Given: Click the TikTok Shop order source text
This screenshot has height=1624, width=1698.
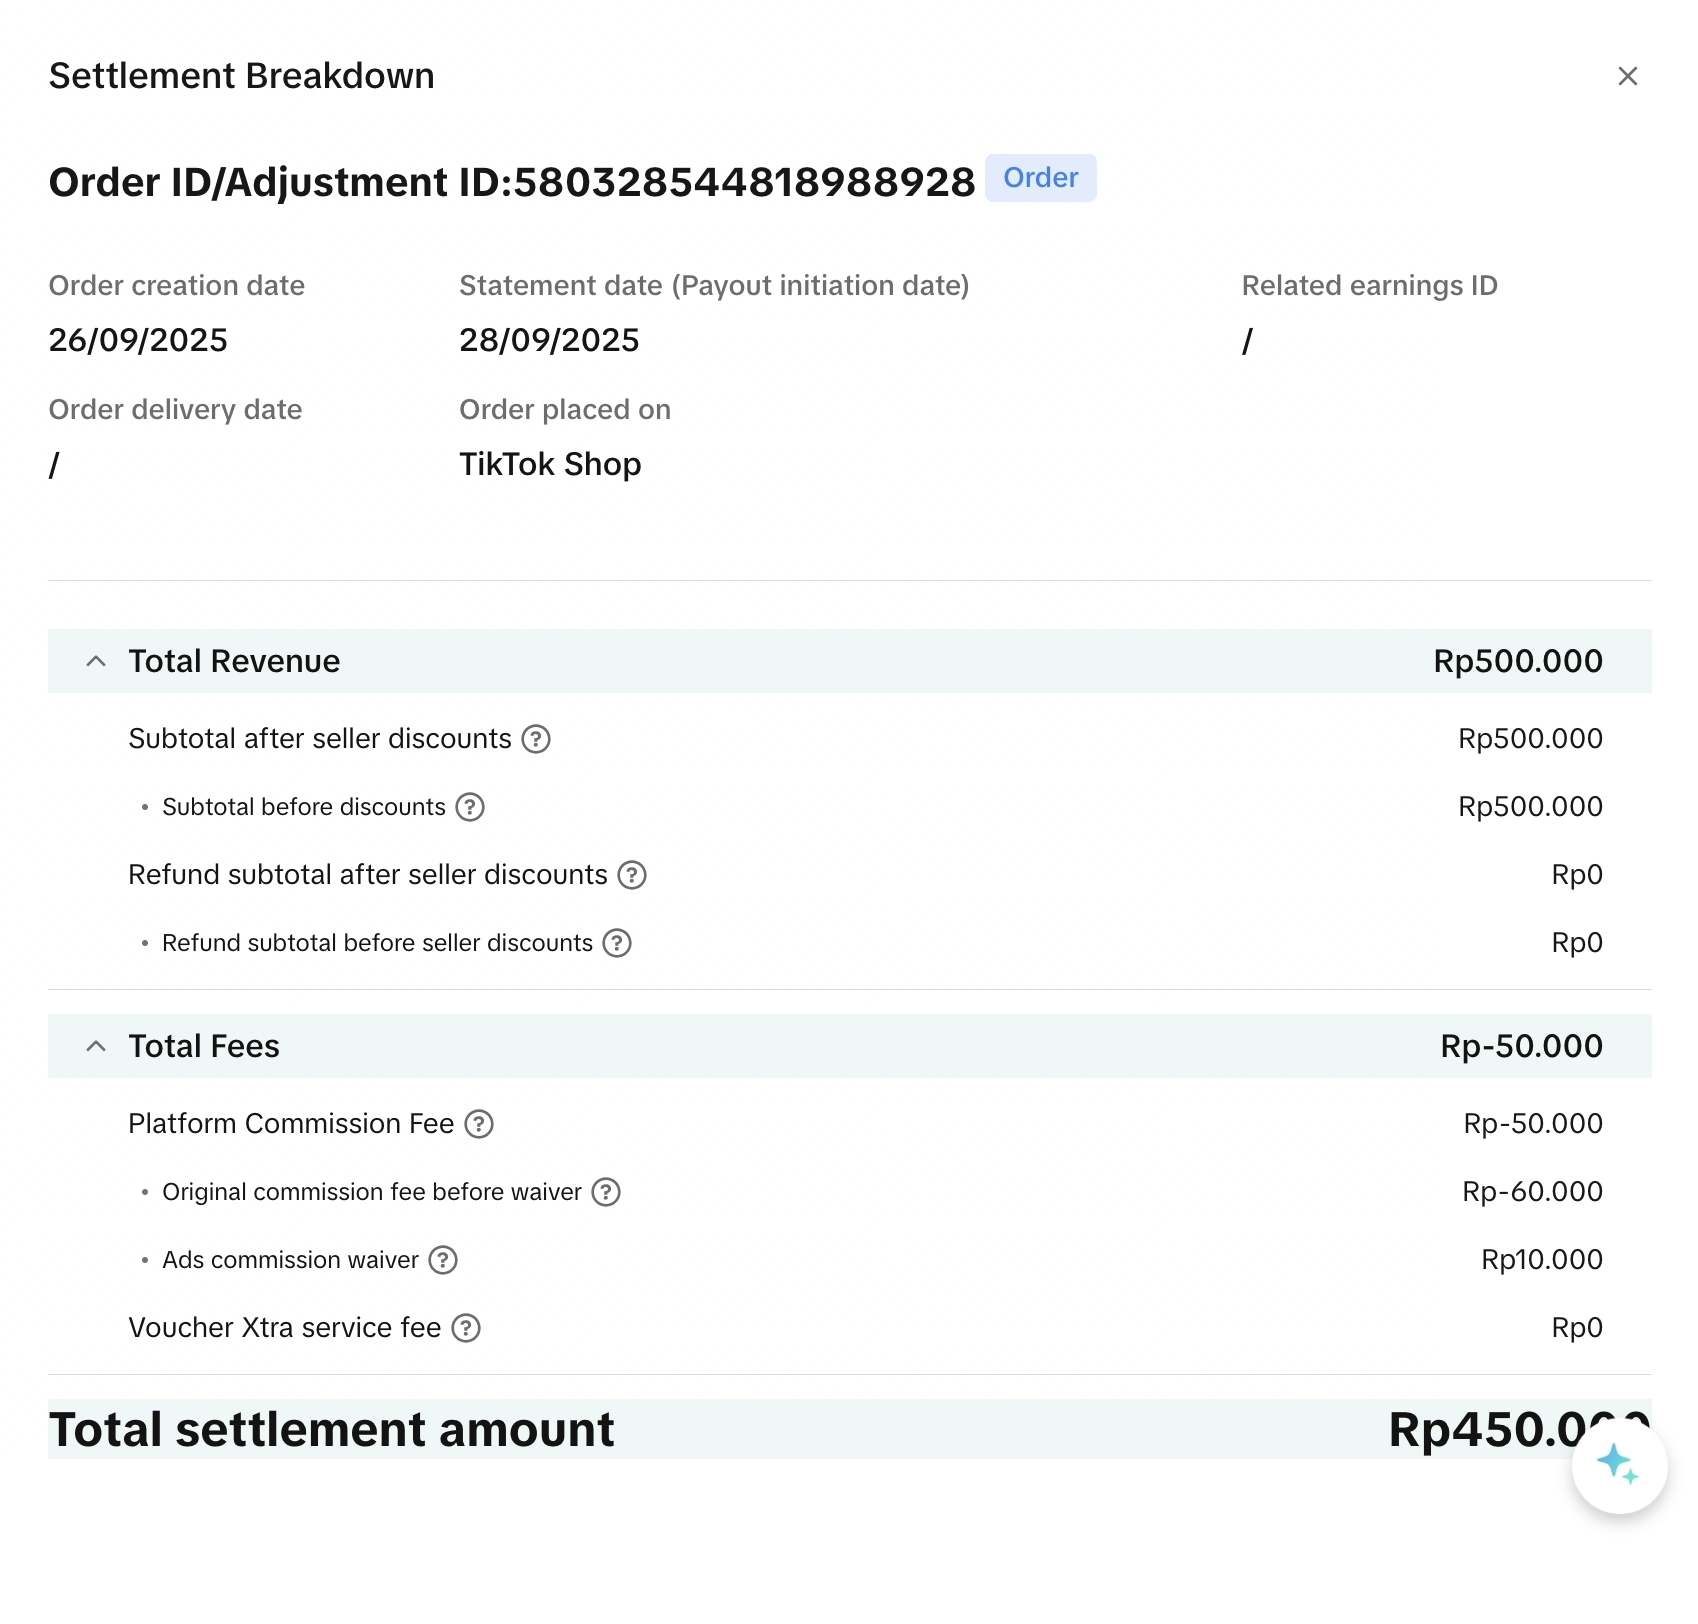Looking at the screenshot, I should coord(550,464).
